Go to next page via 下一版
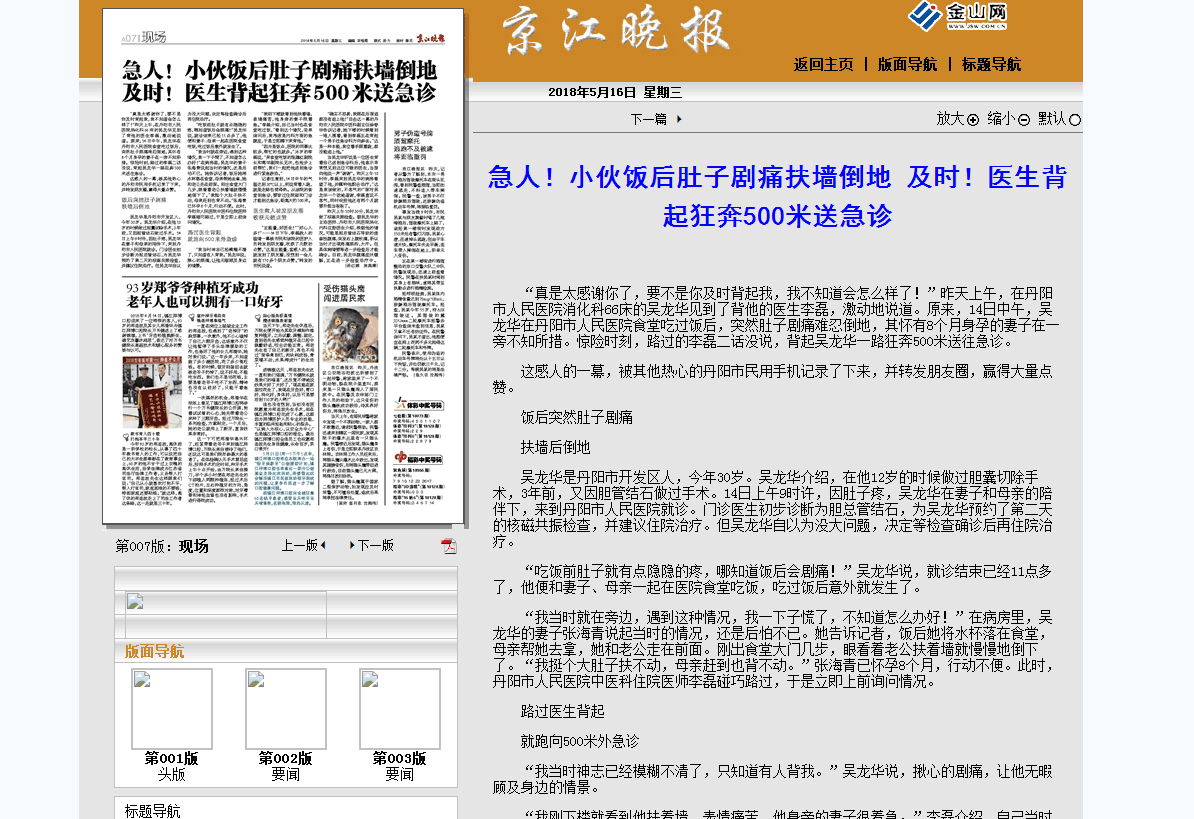Screen dimensions: 1194x819 click(371, 546)
